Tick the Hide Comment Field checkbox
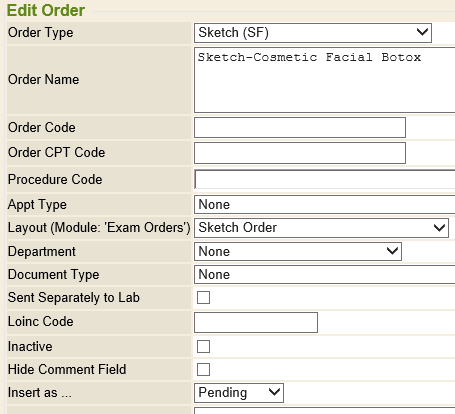 pos(203,369)
